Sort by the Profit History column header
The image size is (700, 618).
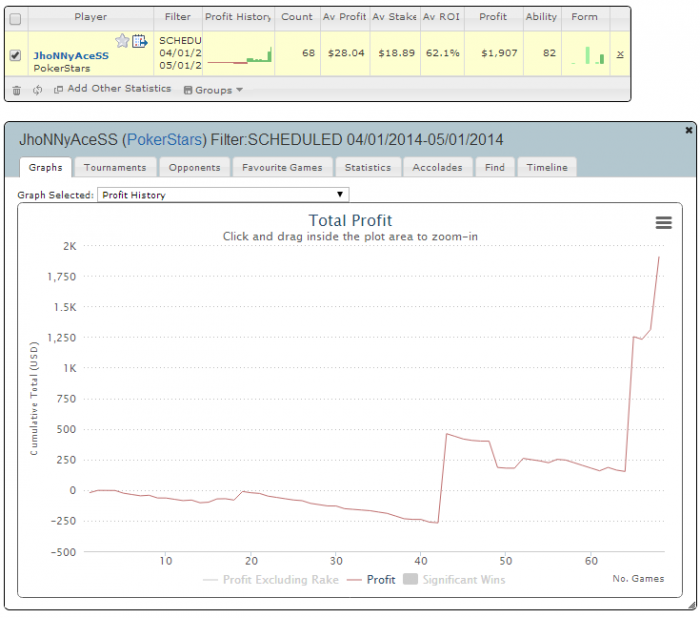[238, 17]
